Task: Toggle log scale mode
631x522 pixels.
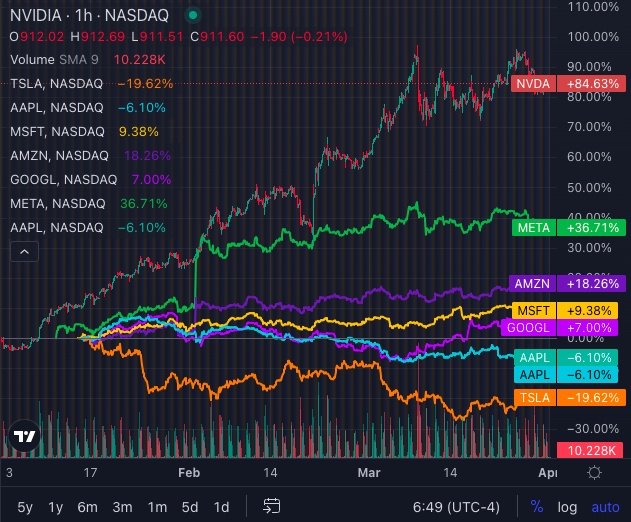Action: pyautogui.click(x=567, y=506)
